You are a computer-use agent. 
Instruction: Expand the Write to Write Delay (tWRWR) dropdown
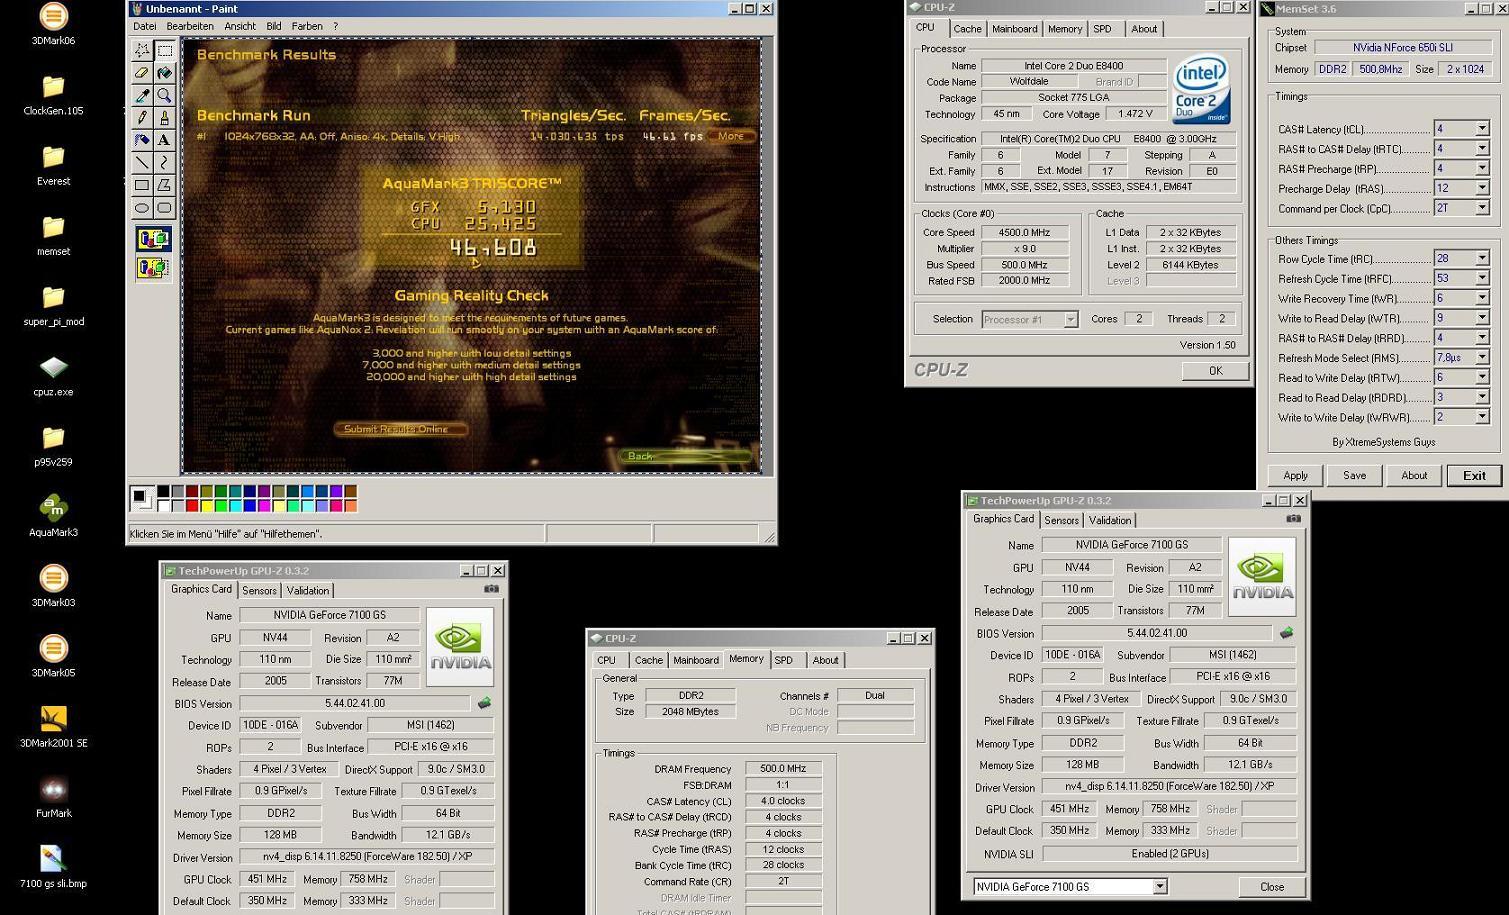pos(1482,417)
